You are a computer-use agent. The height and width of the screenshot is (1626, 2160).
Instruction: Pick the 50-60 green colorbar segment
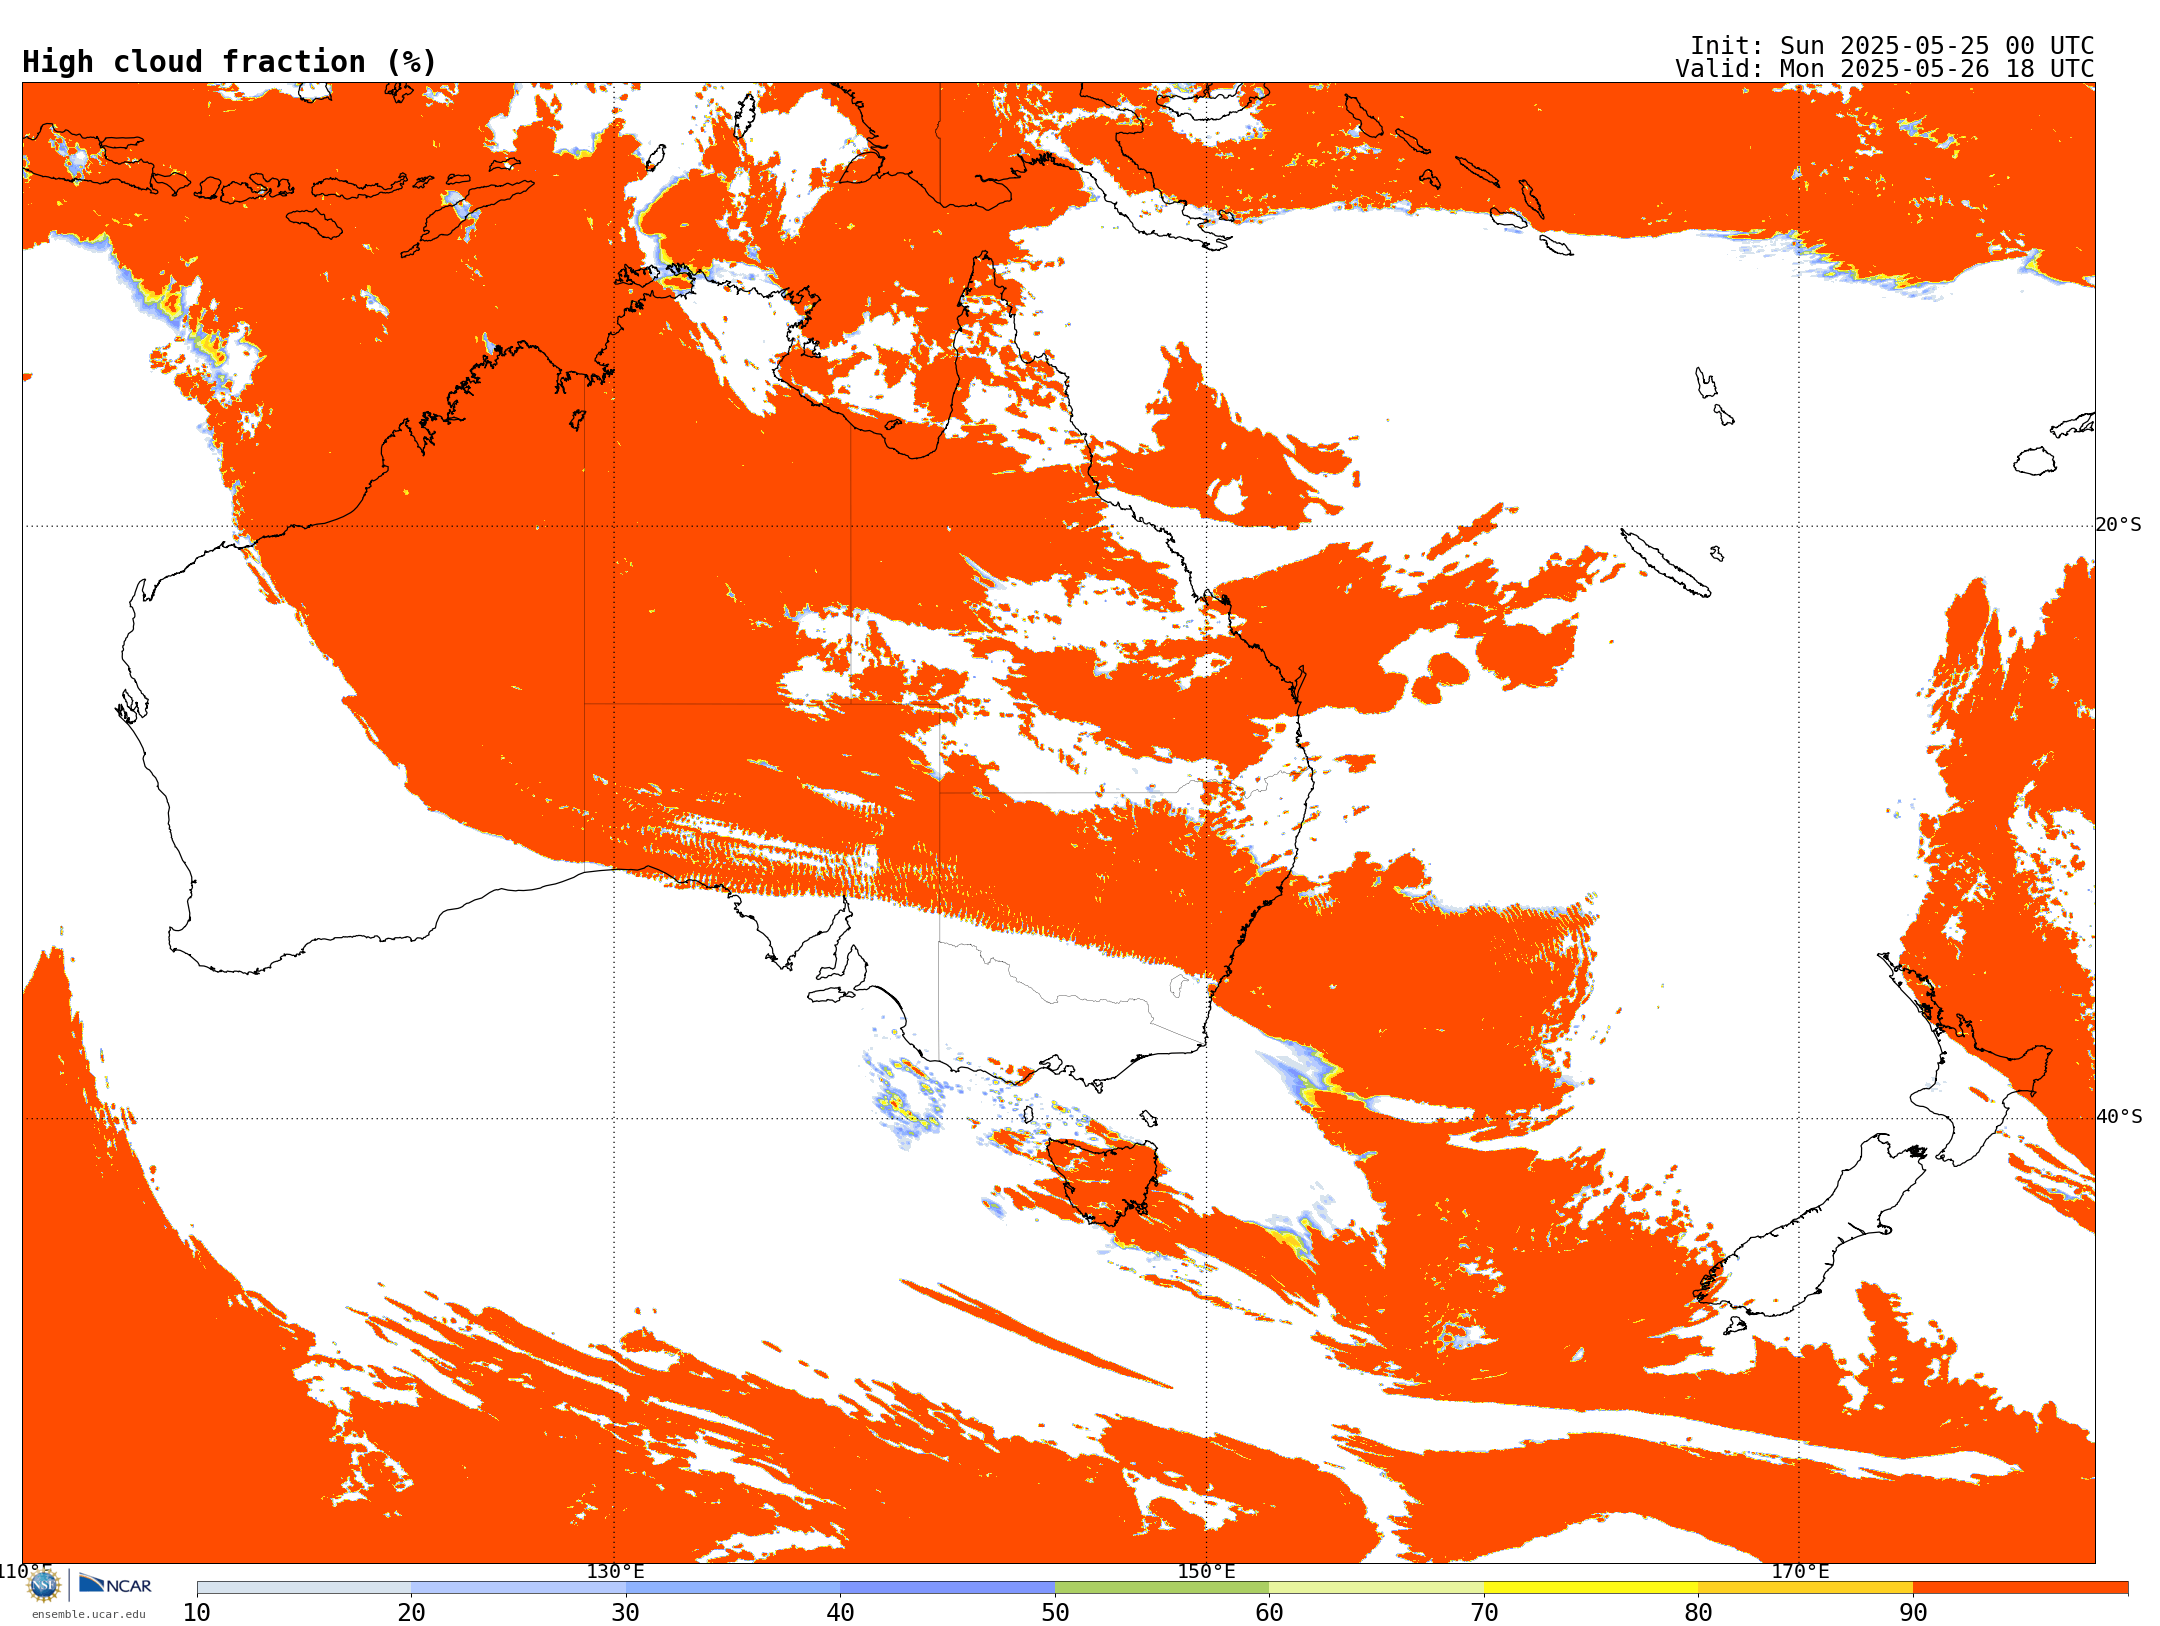(1162, 1587)
